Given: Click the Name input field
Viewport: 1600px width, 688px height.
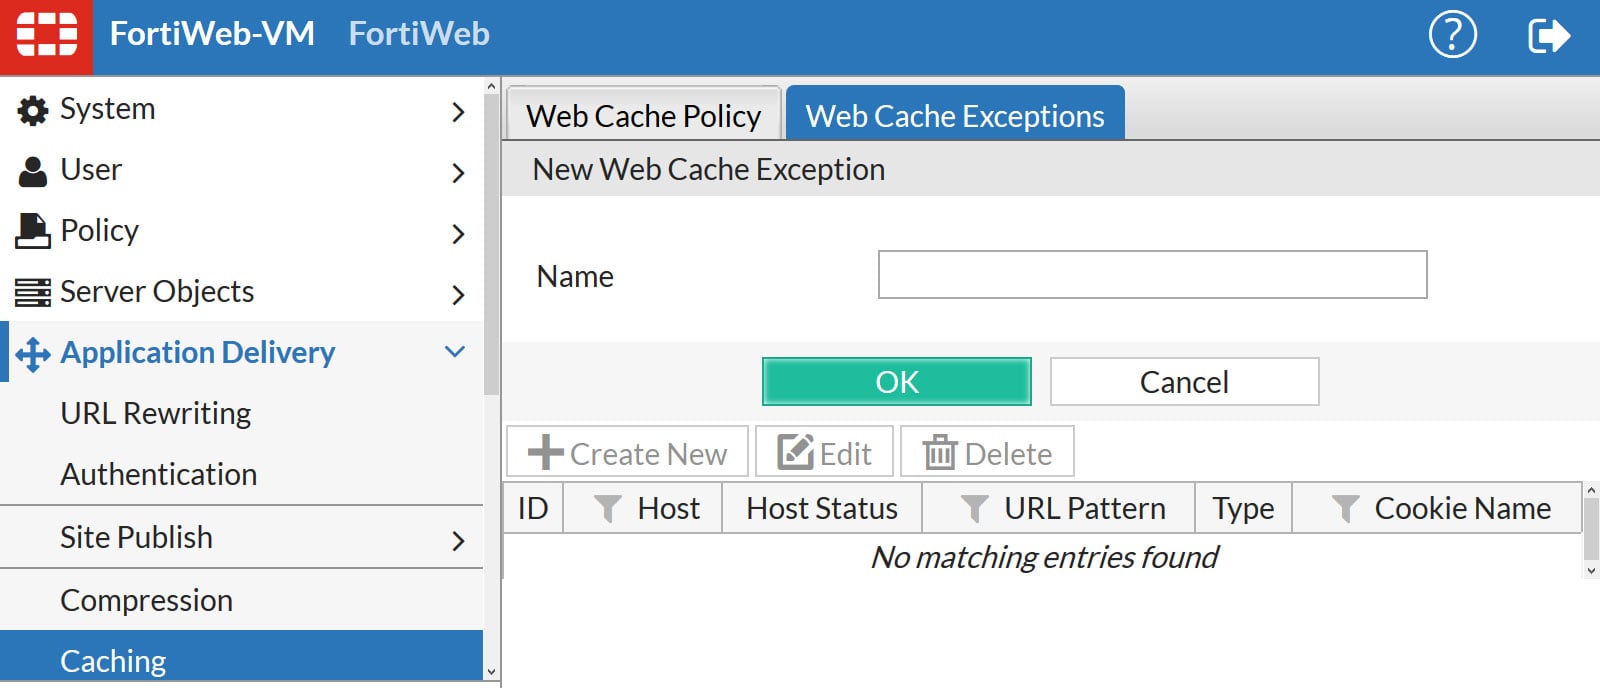Looking at the screenshot, I should click(1152, 275).
